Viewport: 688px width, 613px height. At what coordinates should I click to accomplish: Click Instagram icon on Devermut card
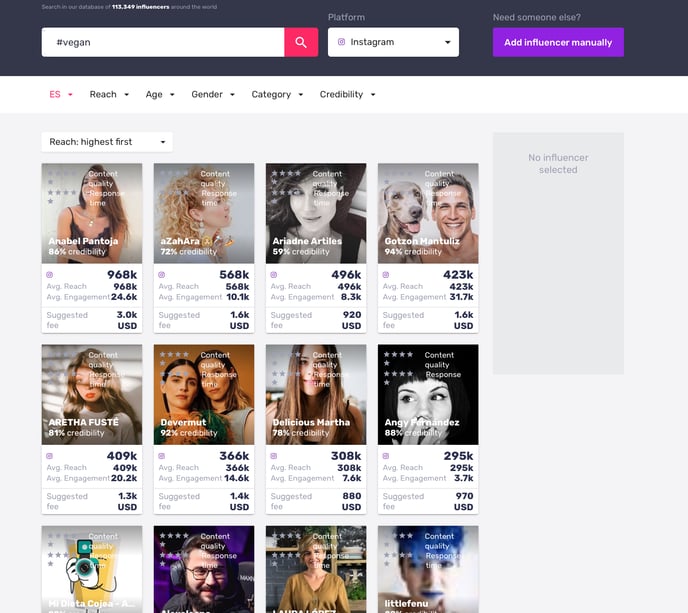click(x=161, y=456)
